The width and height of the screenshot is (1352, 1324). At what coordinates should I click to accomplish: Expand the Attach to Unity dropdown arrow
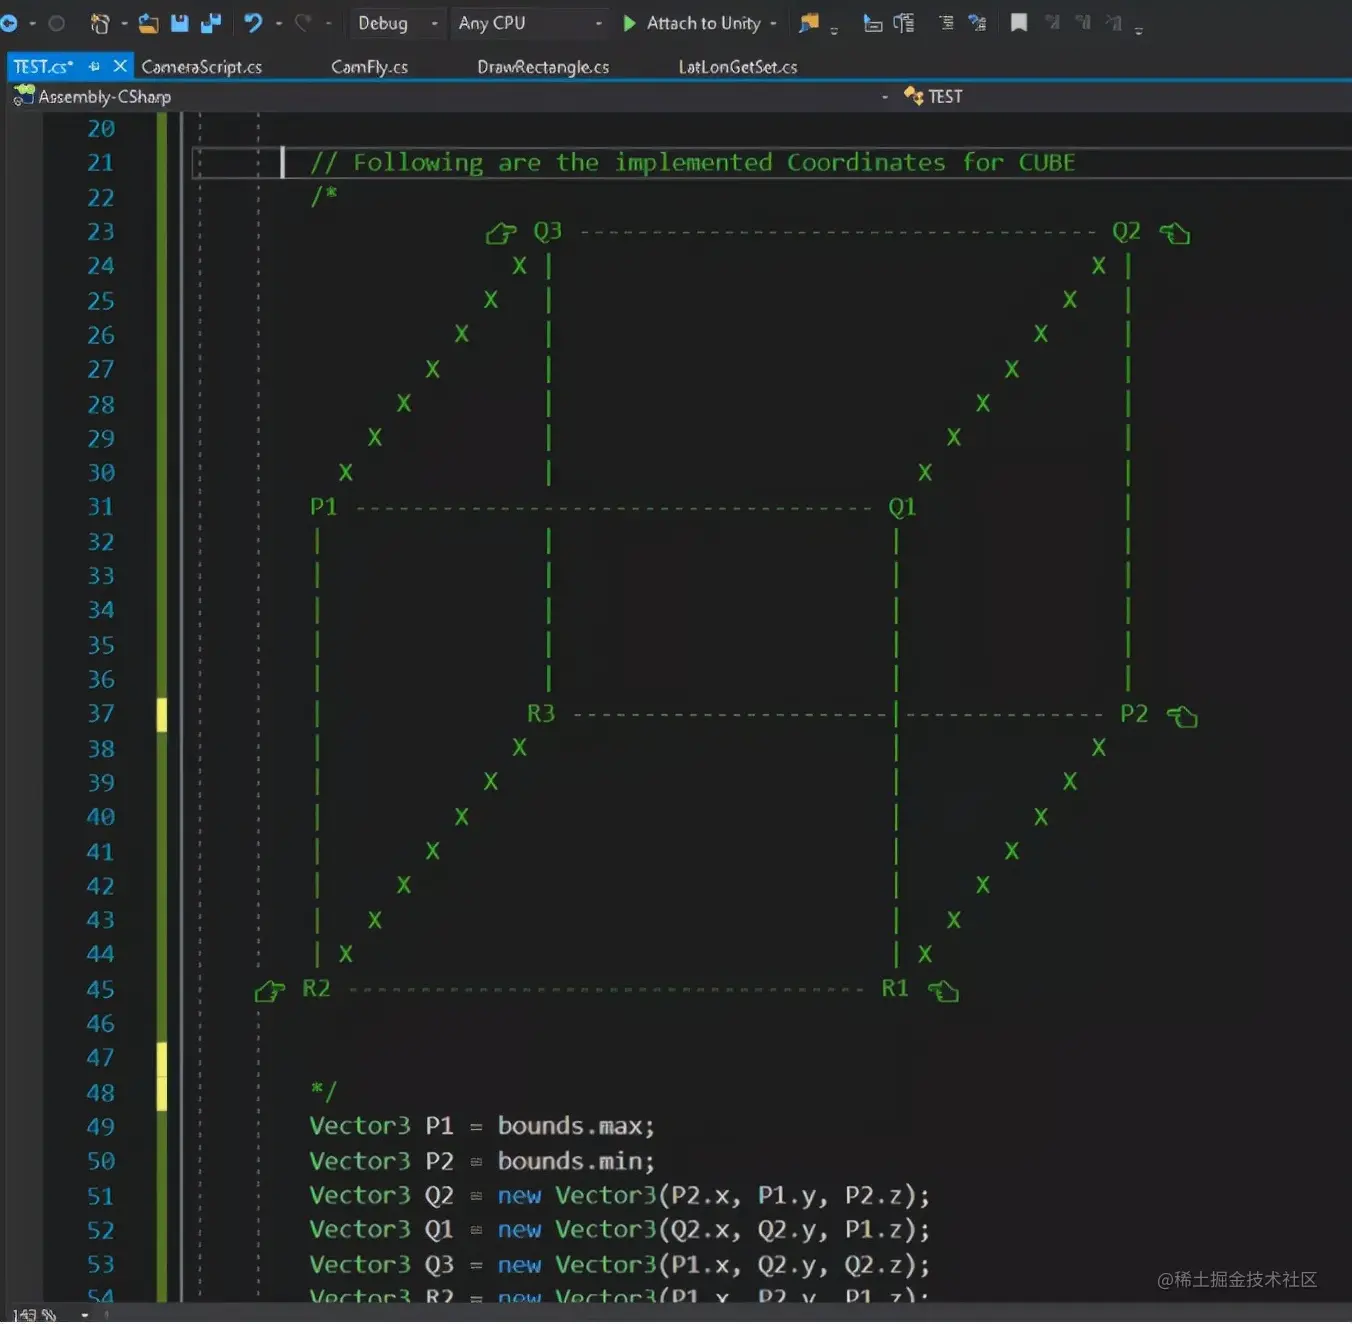point(773,23)
